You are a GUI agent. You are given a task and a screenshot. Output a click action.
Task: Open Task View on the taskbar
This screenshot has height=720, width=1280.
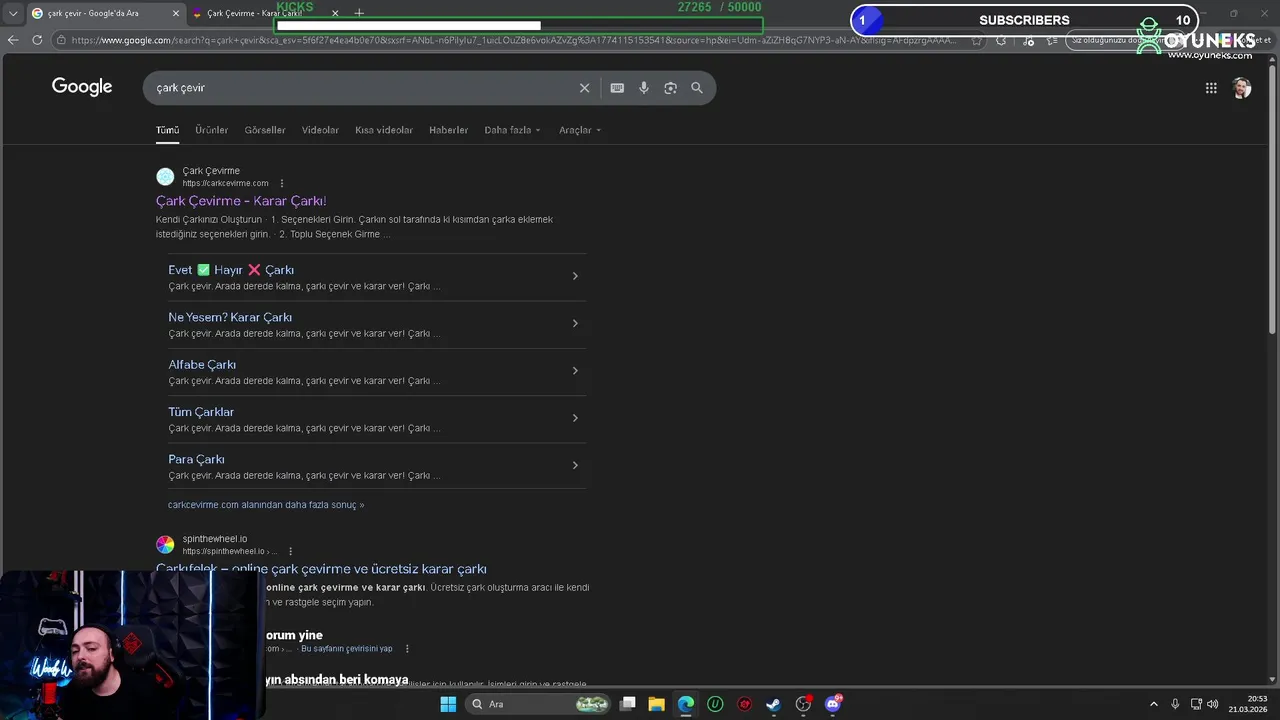628,704
